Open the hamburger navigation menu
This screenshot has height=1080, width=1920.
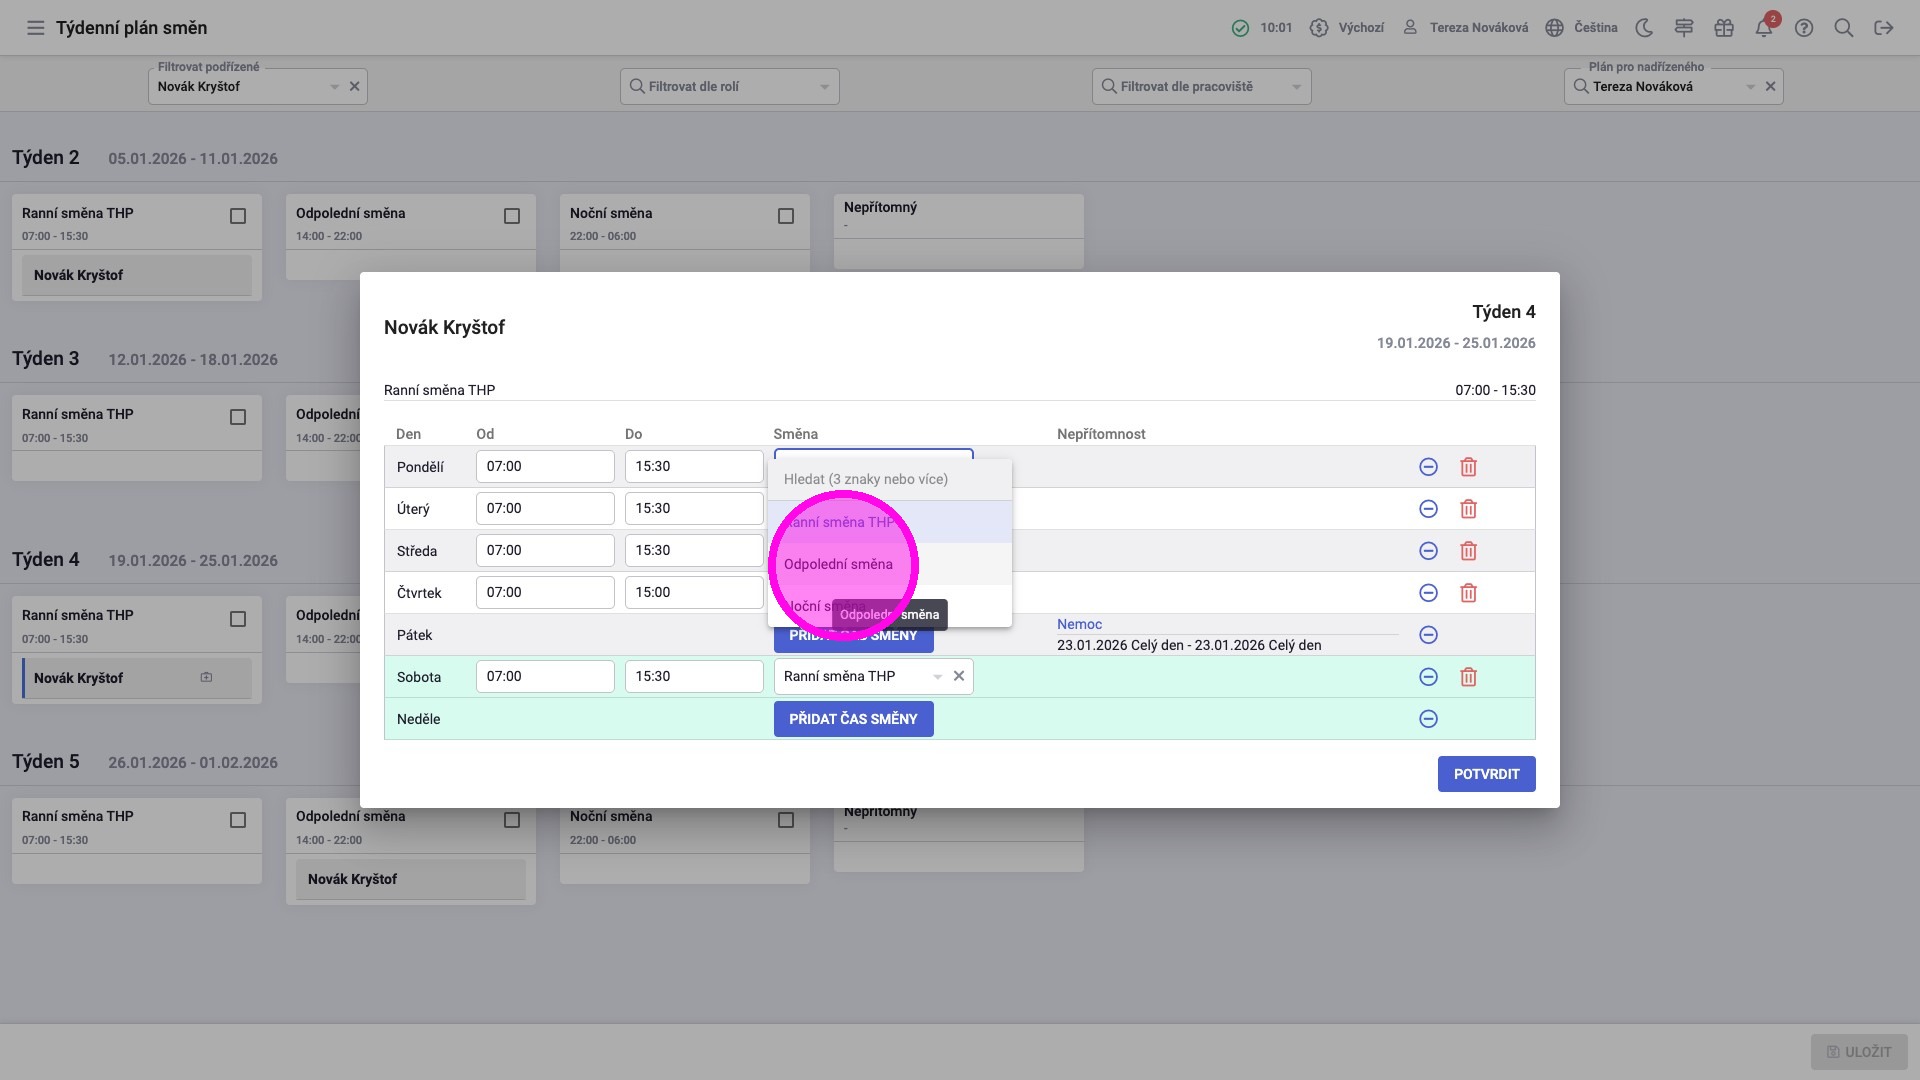pos(35,28)
